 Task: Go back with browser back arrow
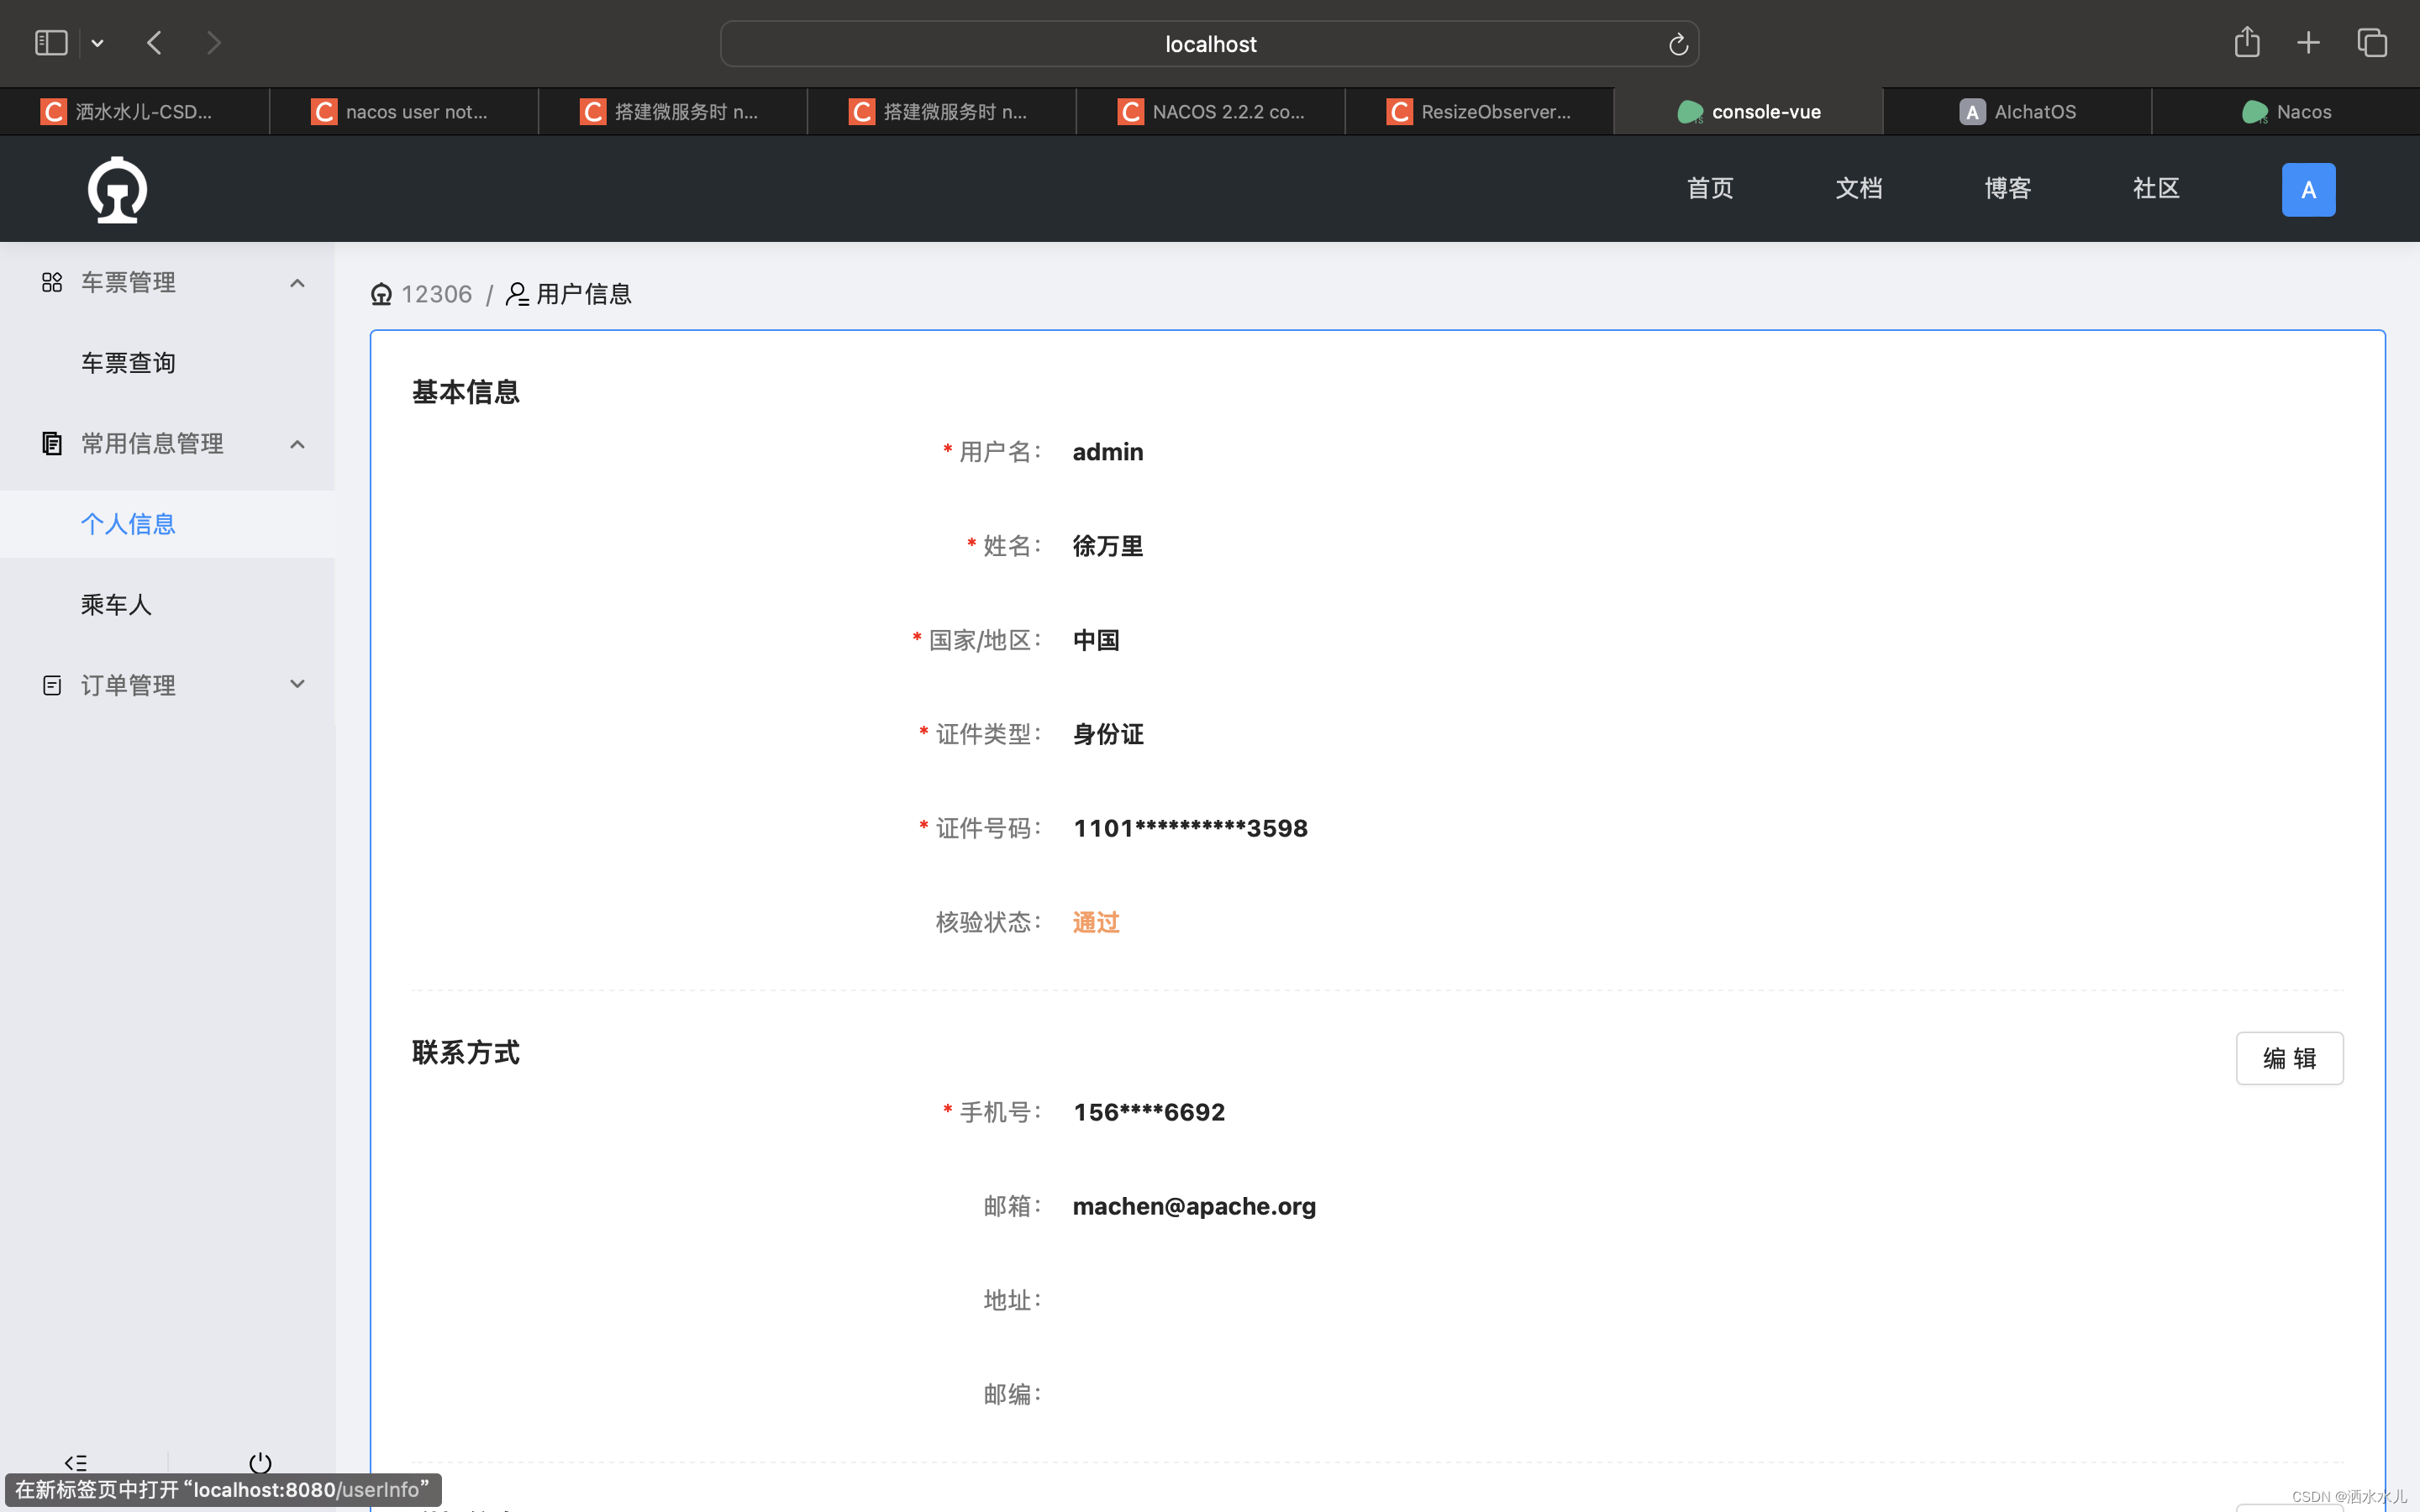pyautogui.click(x=154, y=43)
